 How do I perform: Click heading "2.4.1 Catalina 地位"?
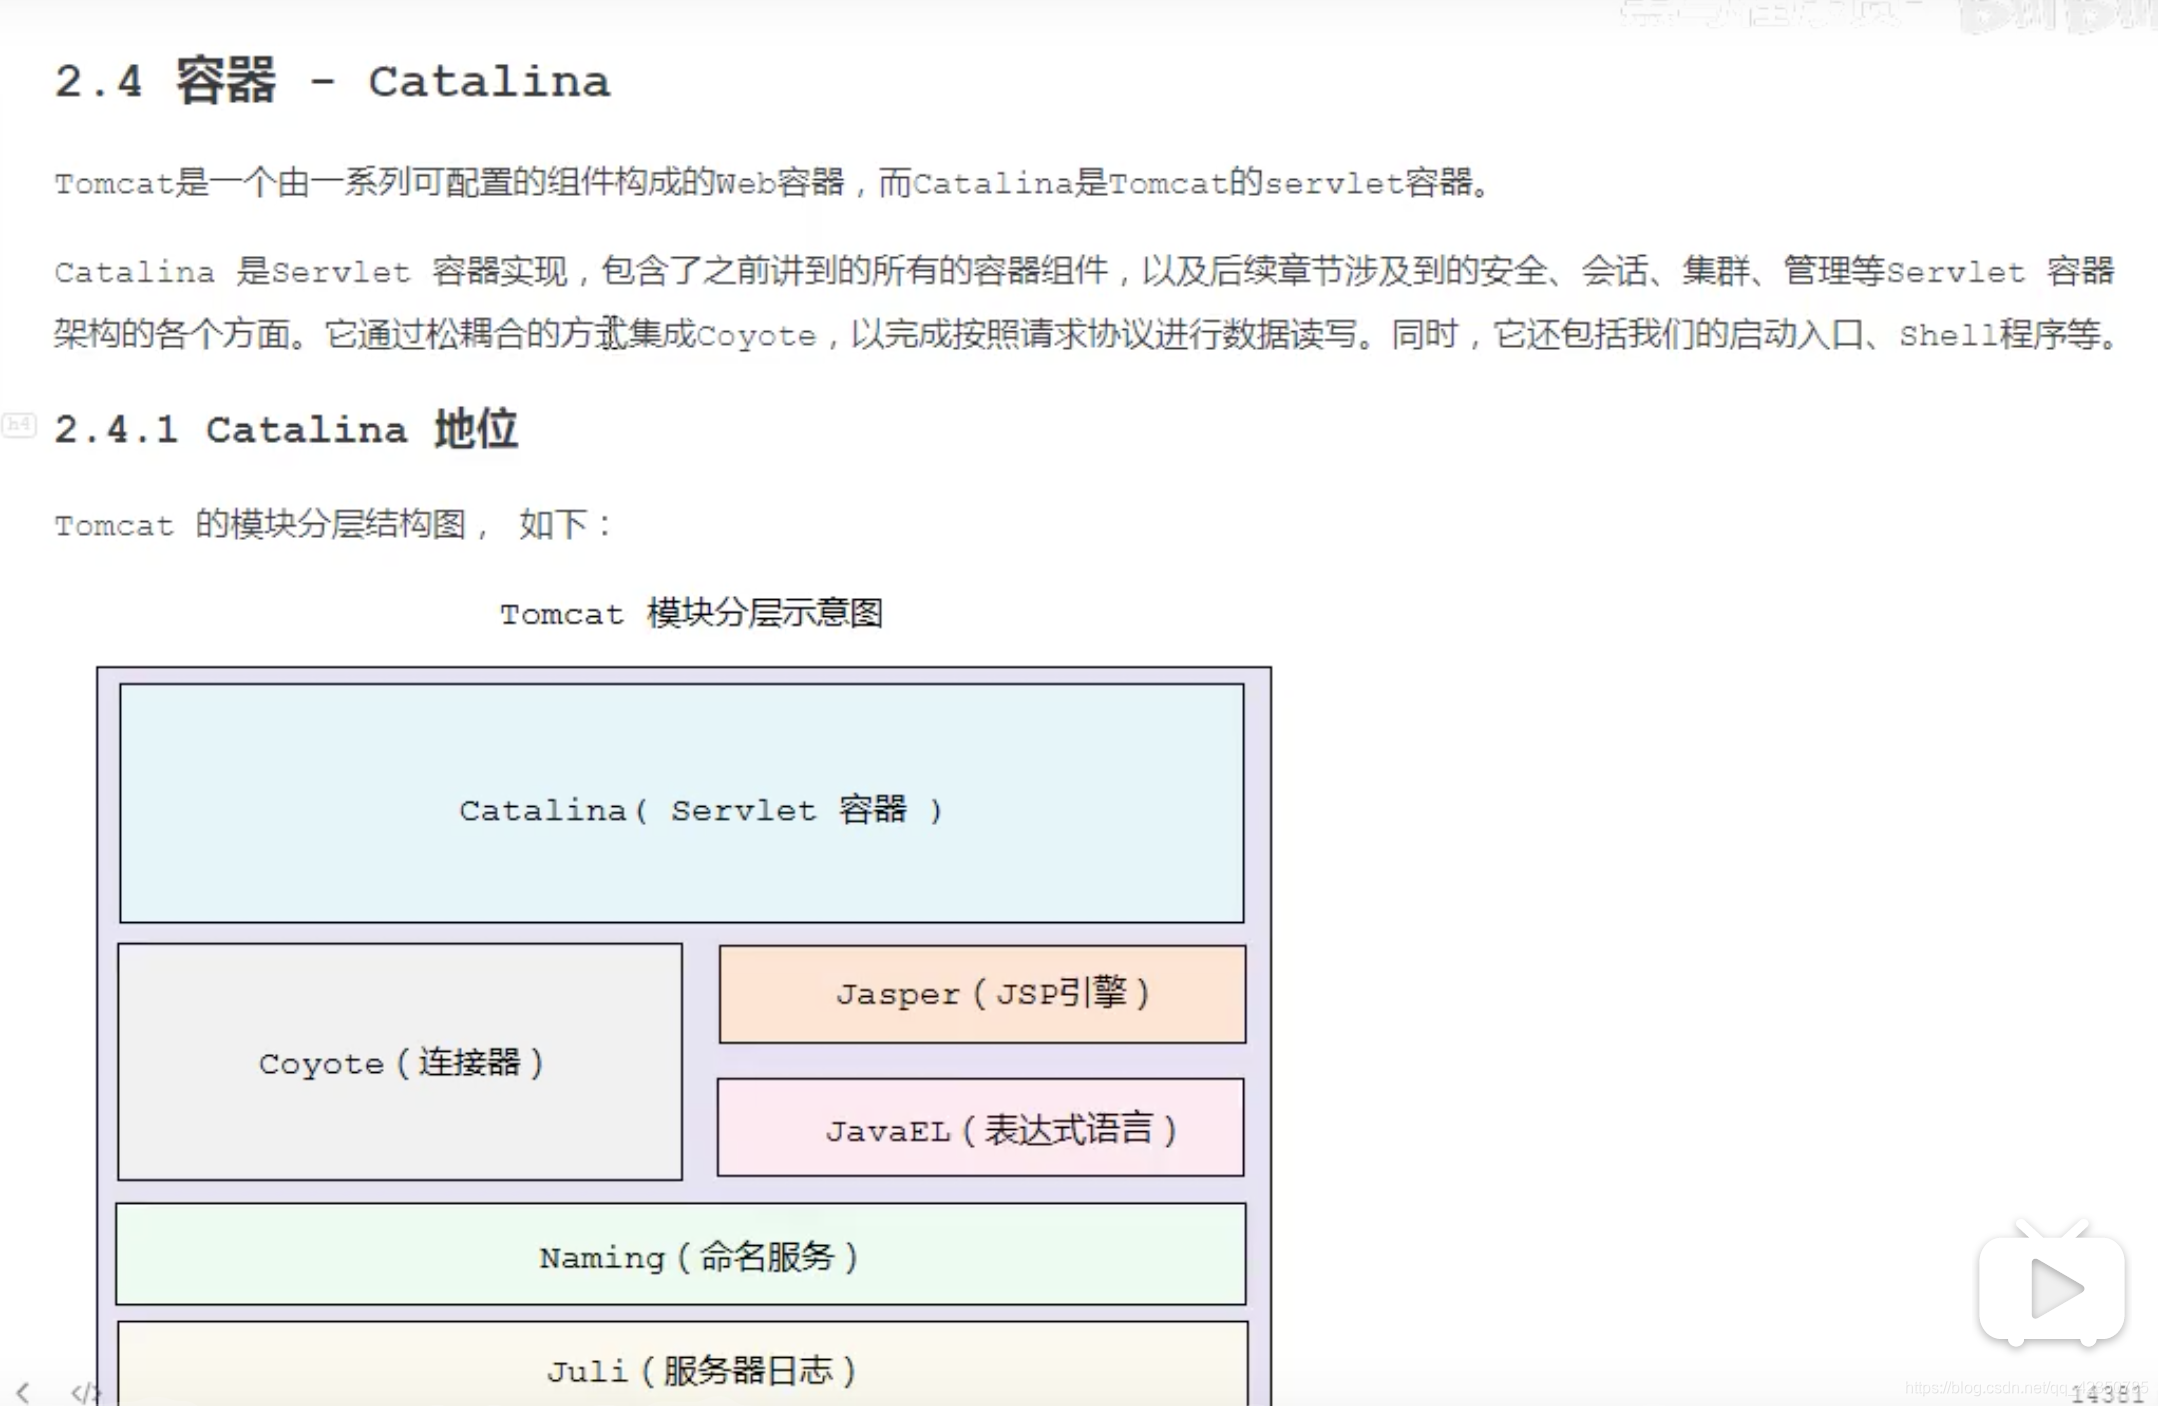[x=286, y=429]
